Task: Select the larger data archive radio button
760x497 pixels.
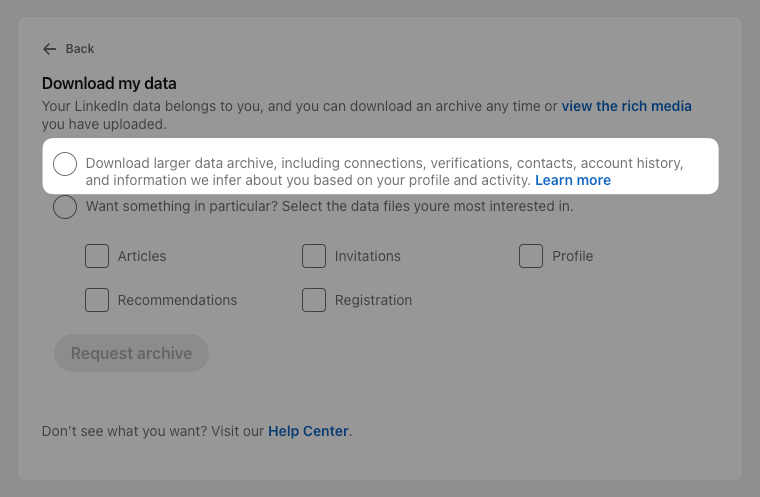Action: point(65,163)
